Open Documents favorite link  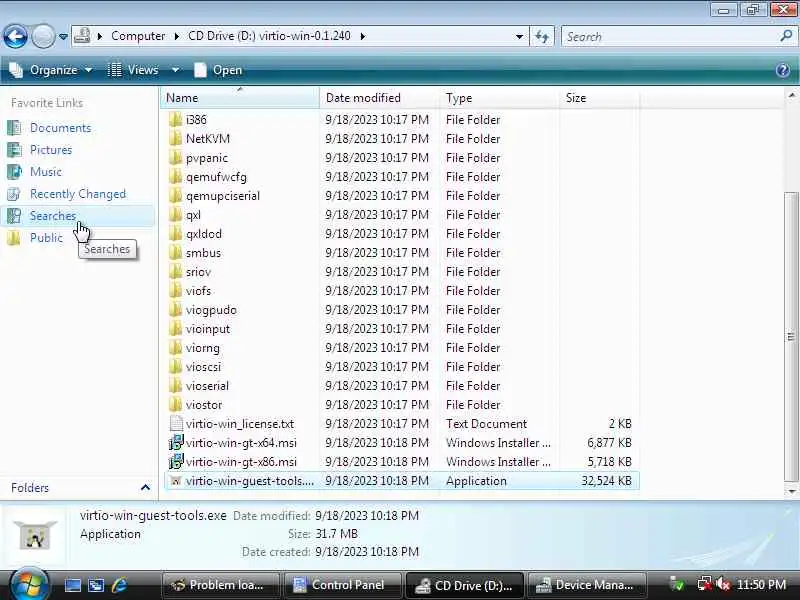(x=60, y=128)
